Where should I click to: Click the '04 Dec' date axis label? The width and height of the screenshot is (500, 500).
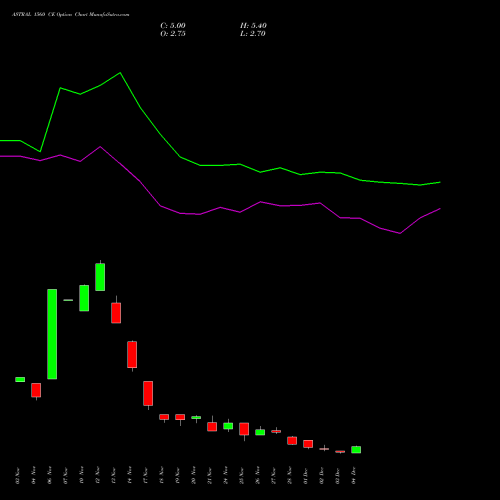pos(354,476)
